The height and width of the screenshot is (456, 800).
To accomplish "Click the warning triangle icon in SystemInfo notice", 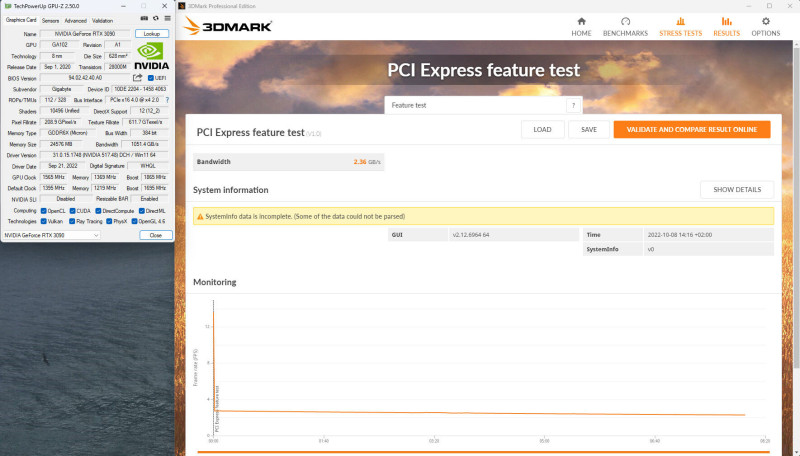I will tap(200, 217).
